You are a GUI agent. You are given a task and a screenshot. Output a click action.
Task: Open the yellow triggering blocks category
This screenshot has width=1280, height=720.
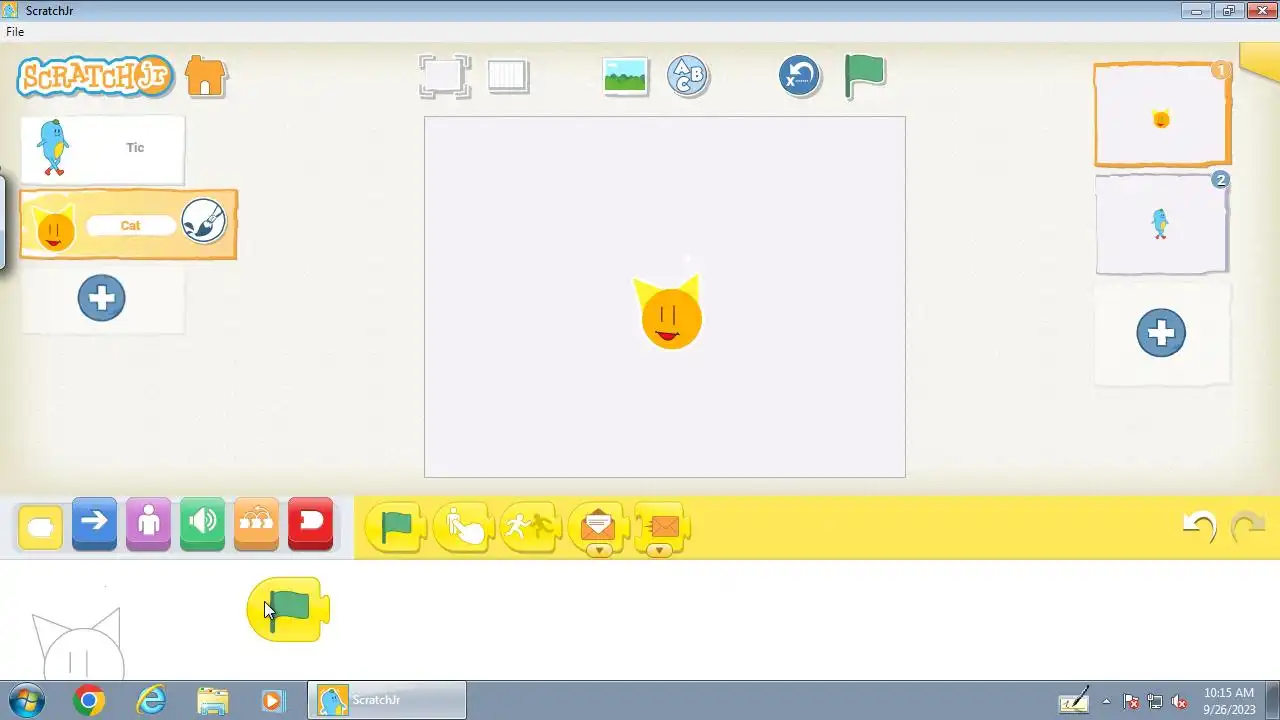tap(41, 525)
